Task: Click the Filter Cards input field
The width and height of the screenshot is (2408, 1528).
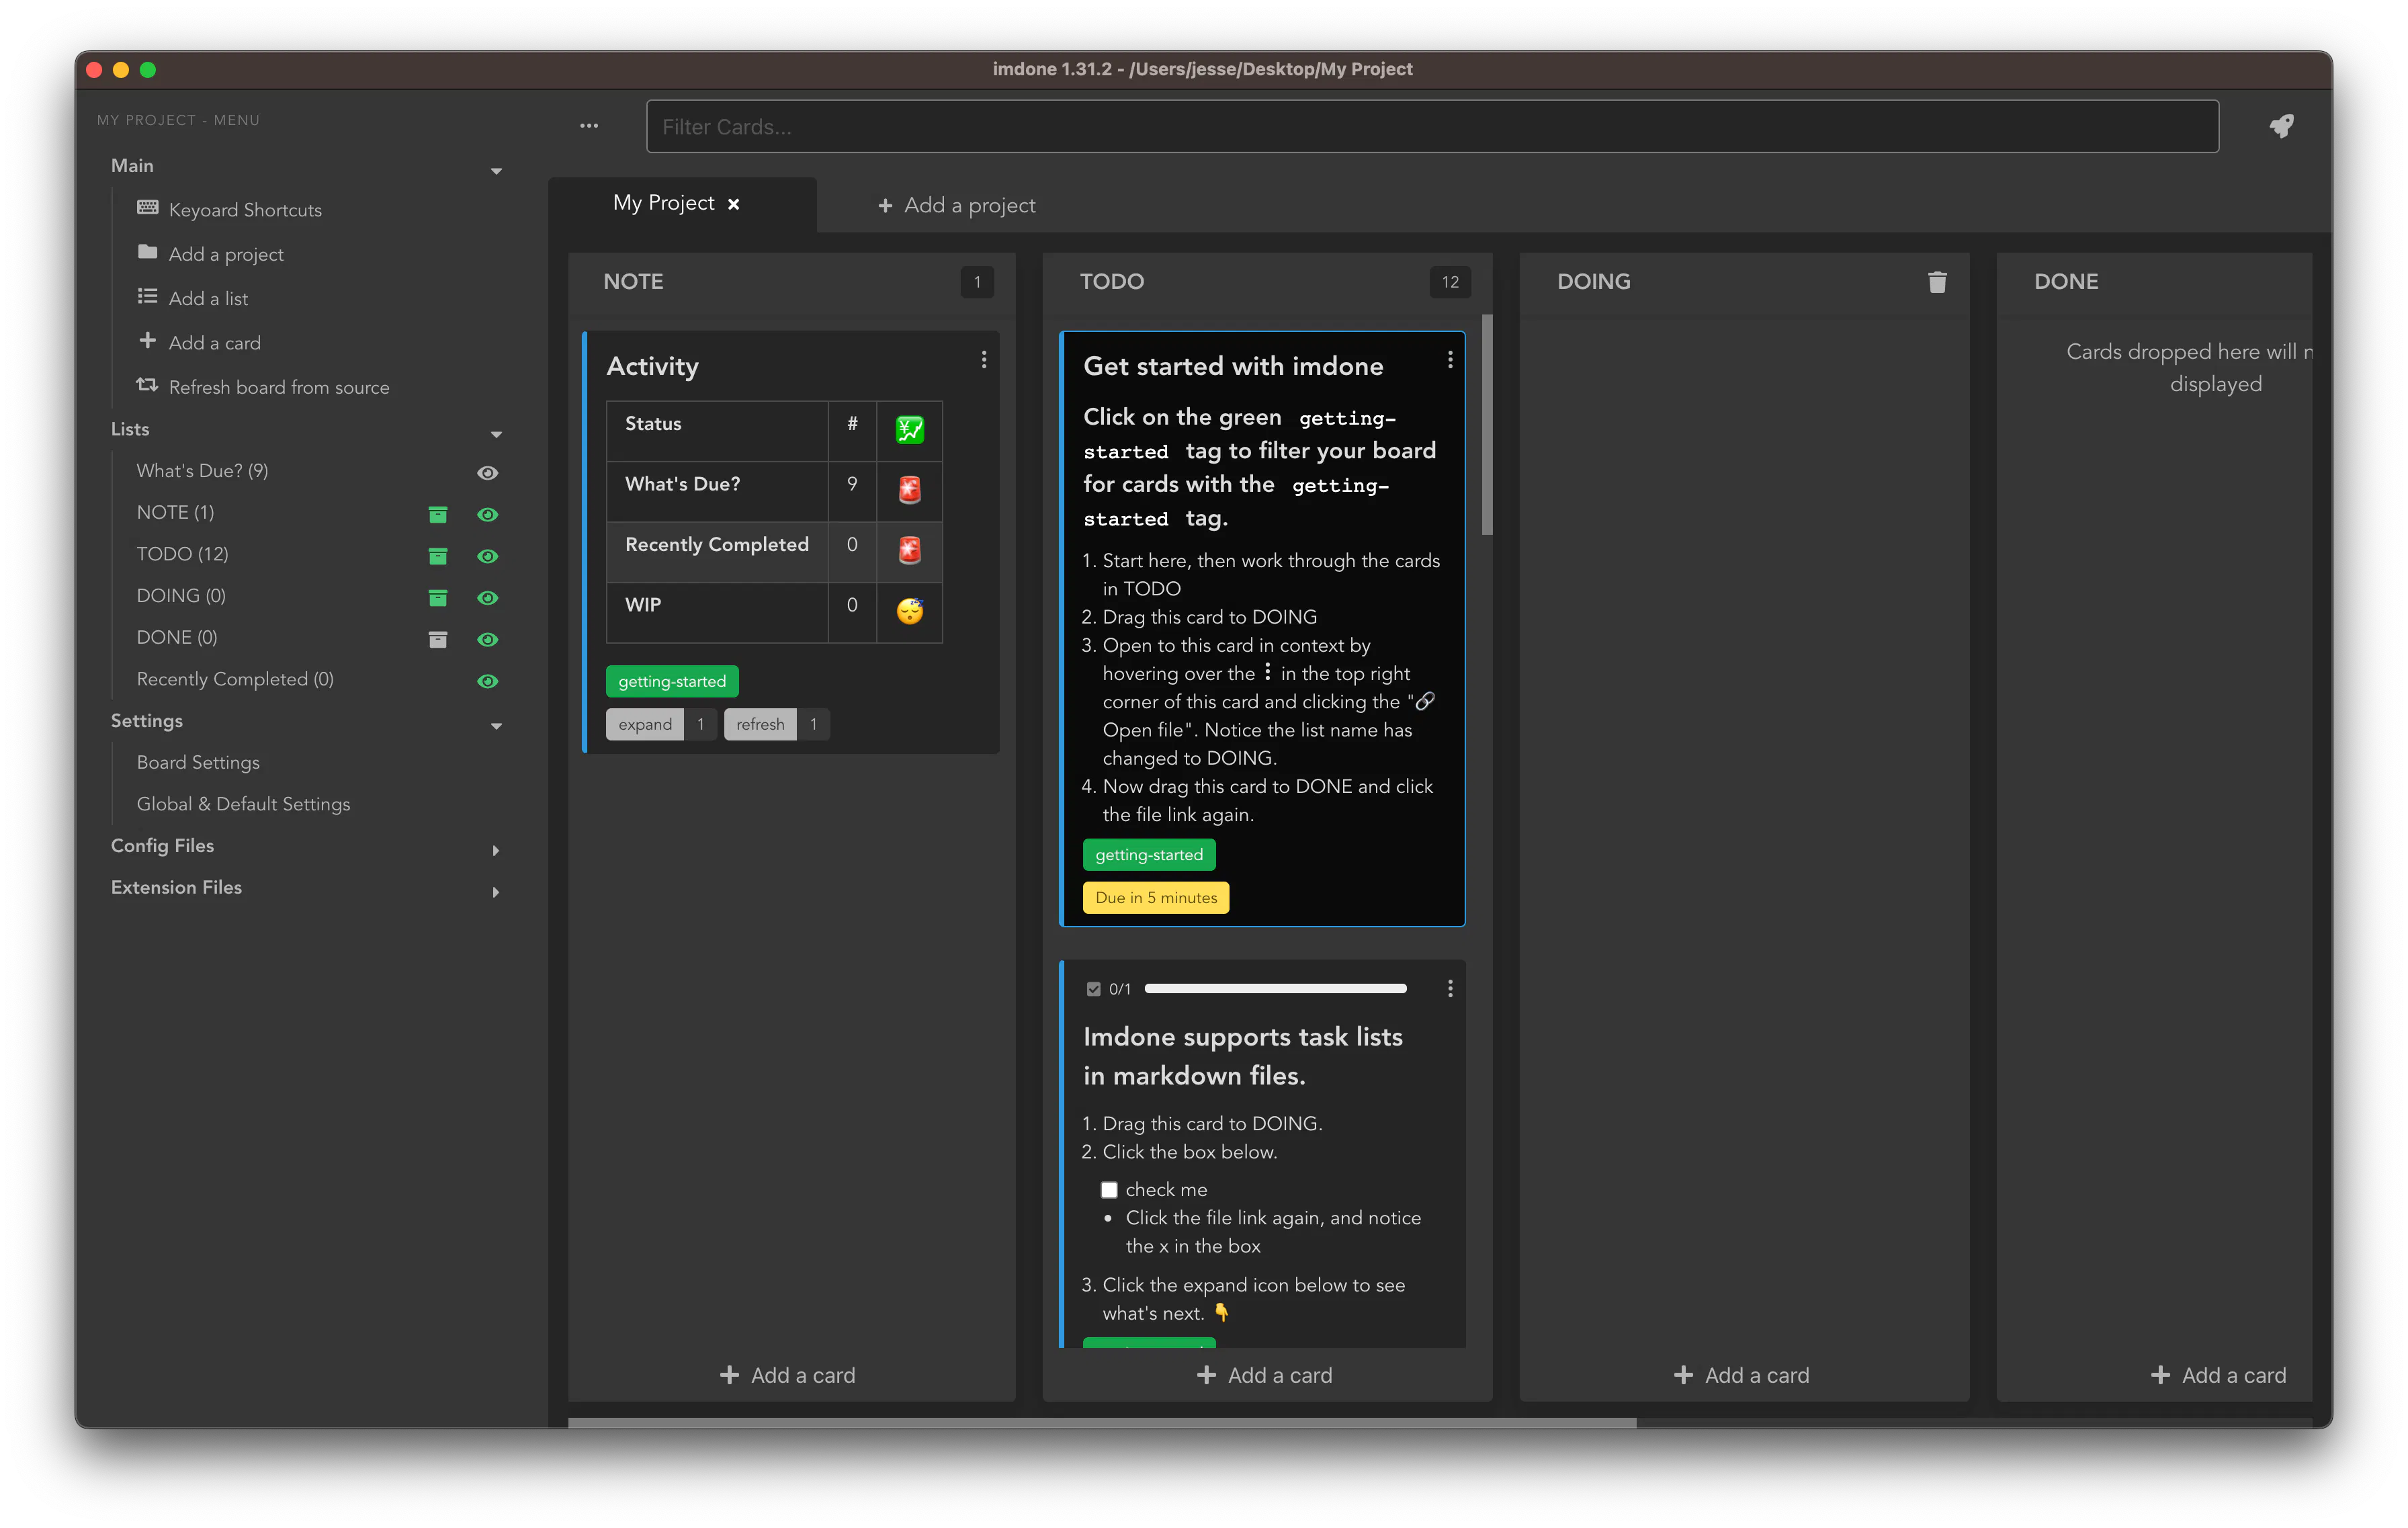Action: [1432, 126]
